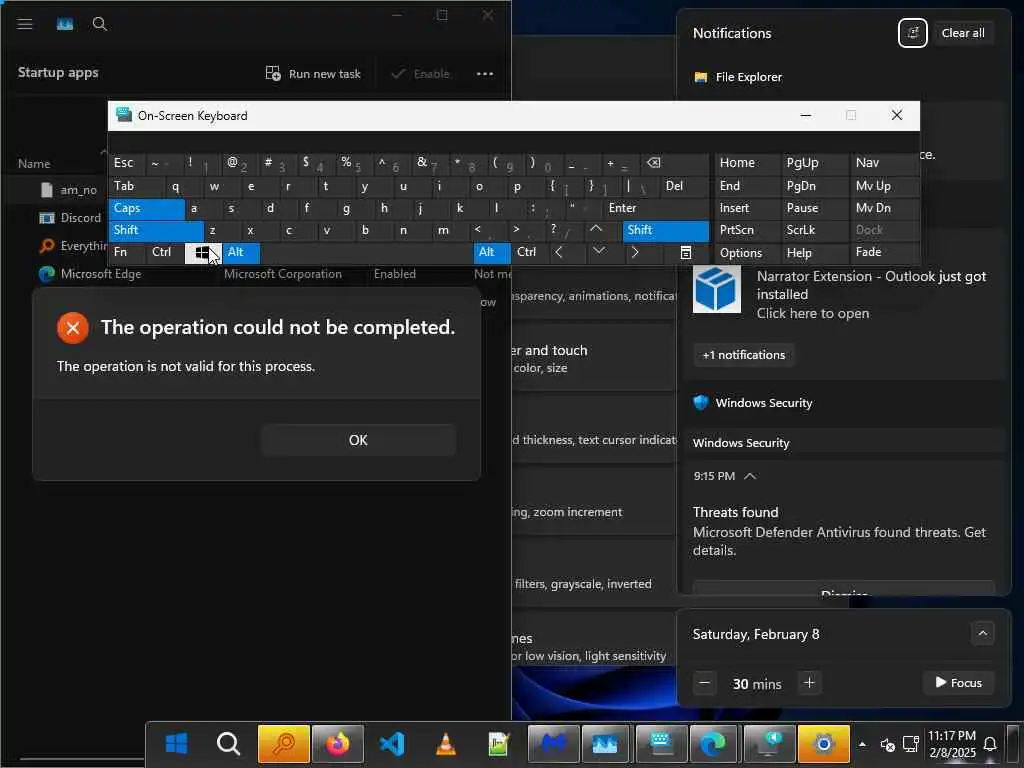
Task: Click OK in the error dialog
Action: 358,440
